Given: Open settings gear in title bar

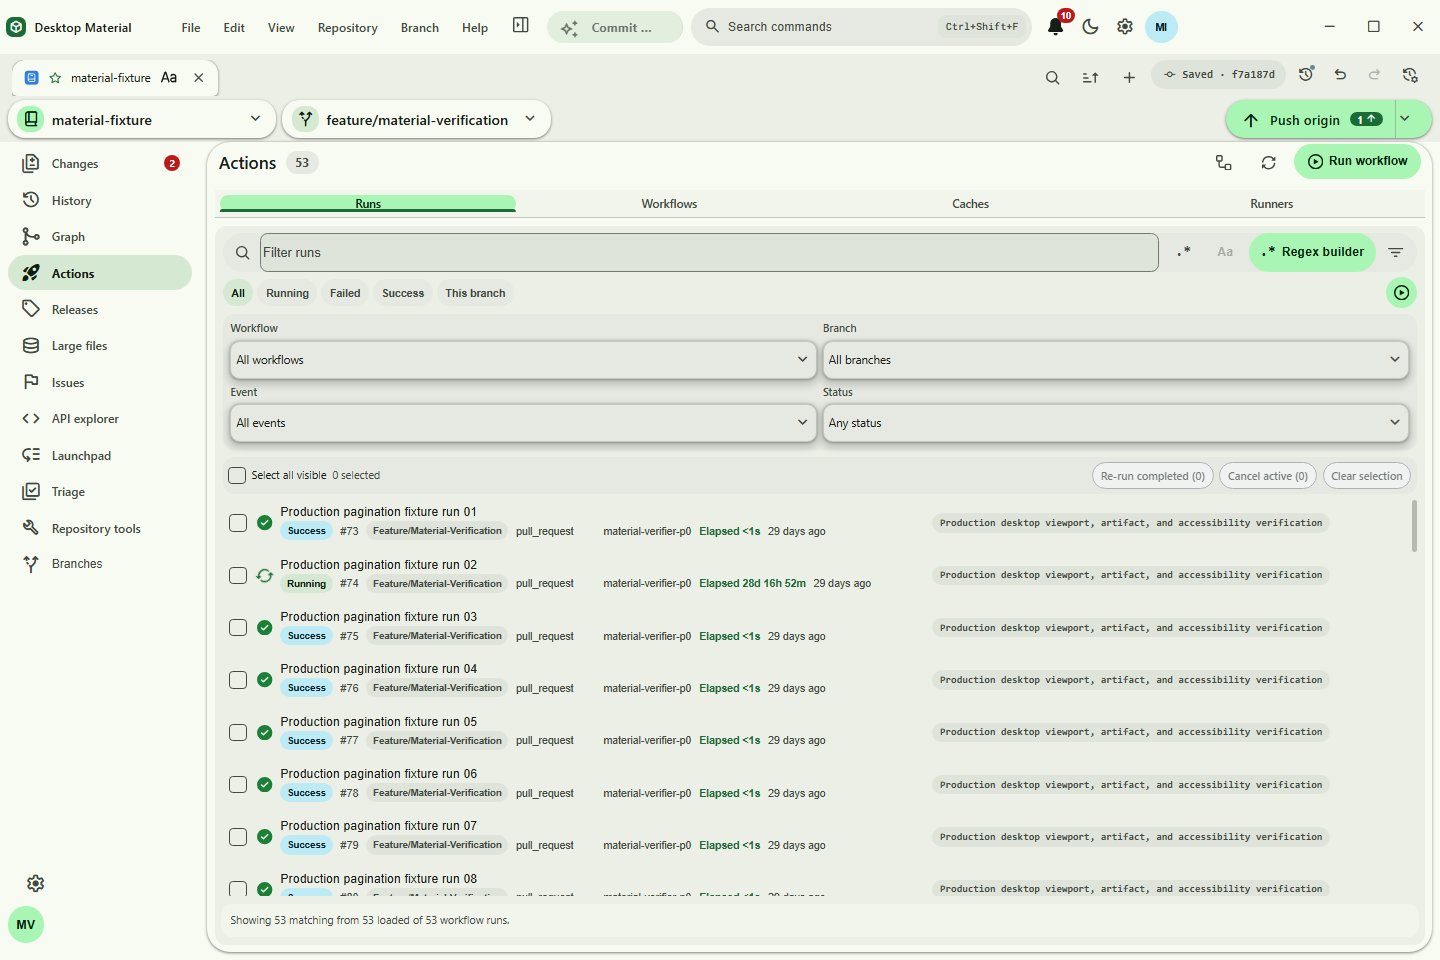Looking at the screenshot, I should click(1125, 27).
